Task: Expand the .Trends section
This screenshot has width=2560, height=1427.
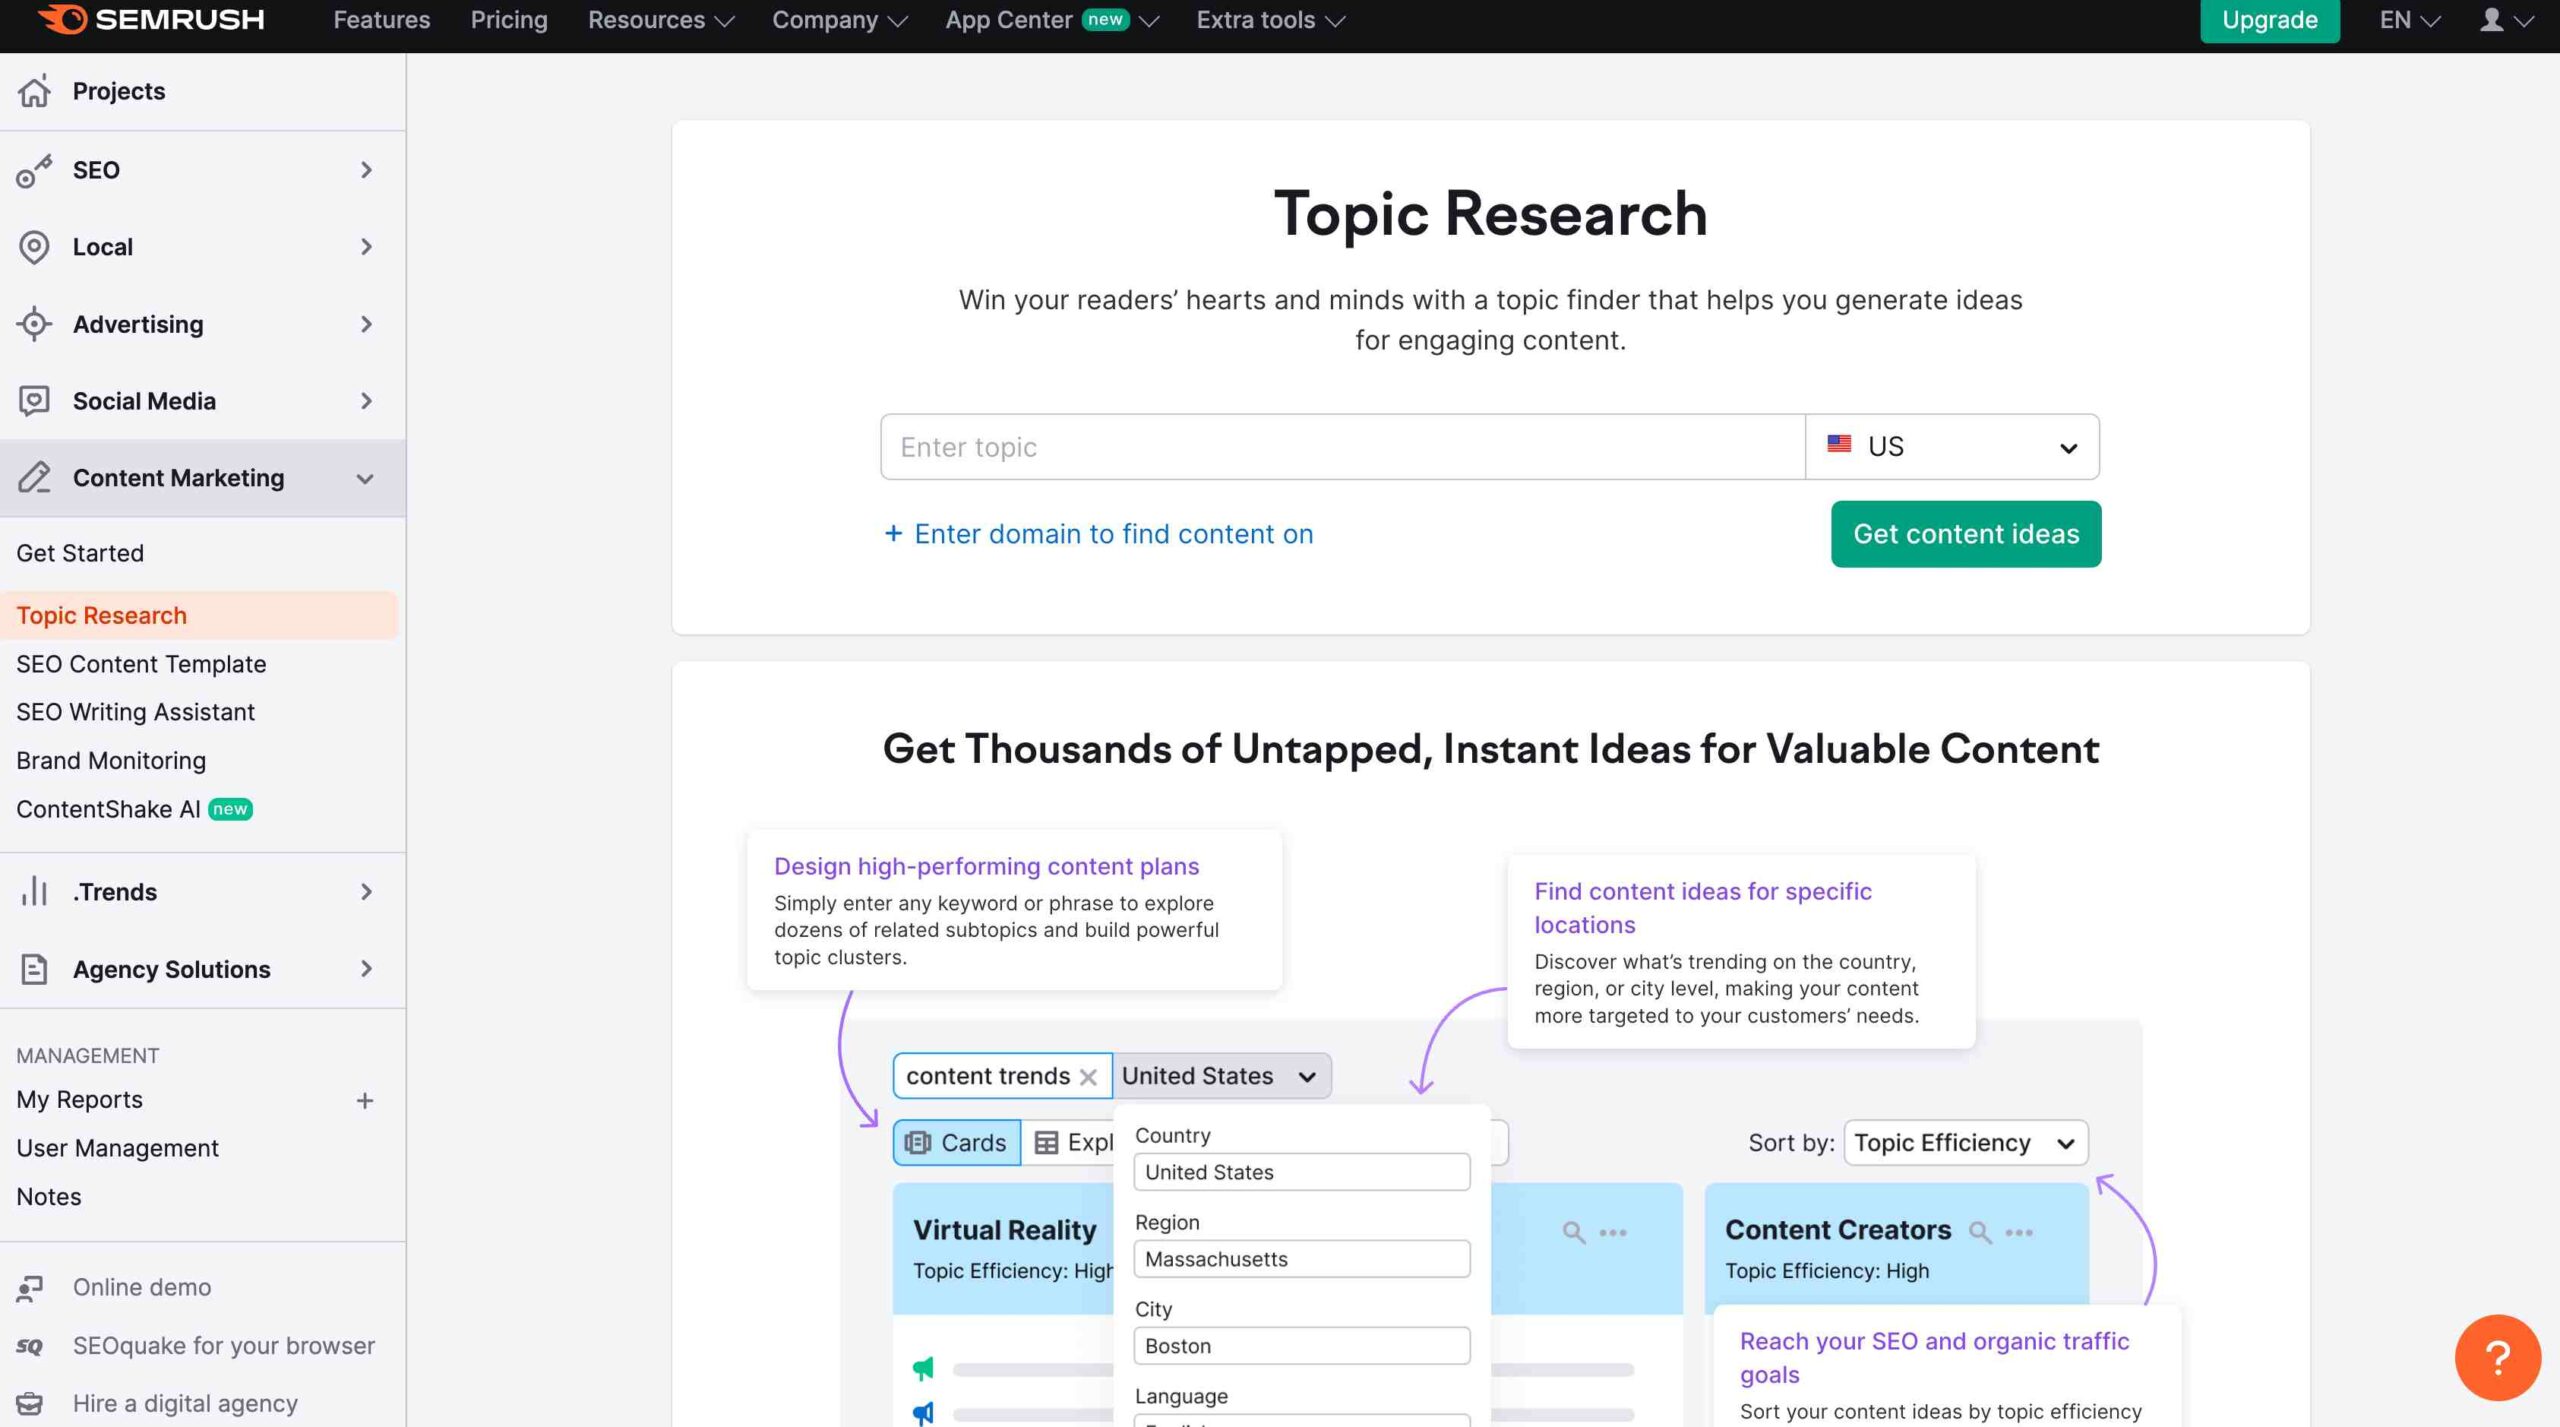Action: pyautogui.click(x=366, y=891)
